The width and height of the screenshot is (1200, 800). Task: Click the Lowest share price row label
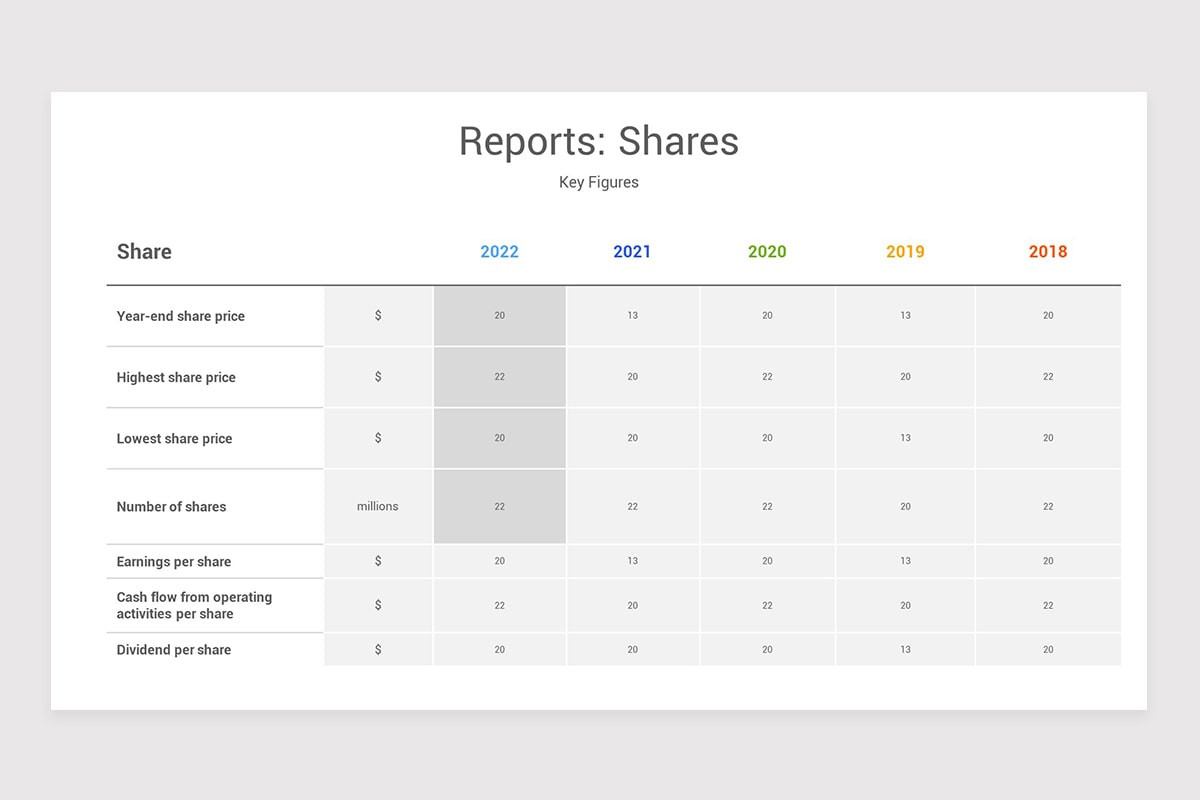[173, 438]
